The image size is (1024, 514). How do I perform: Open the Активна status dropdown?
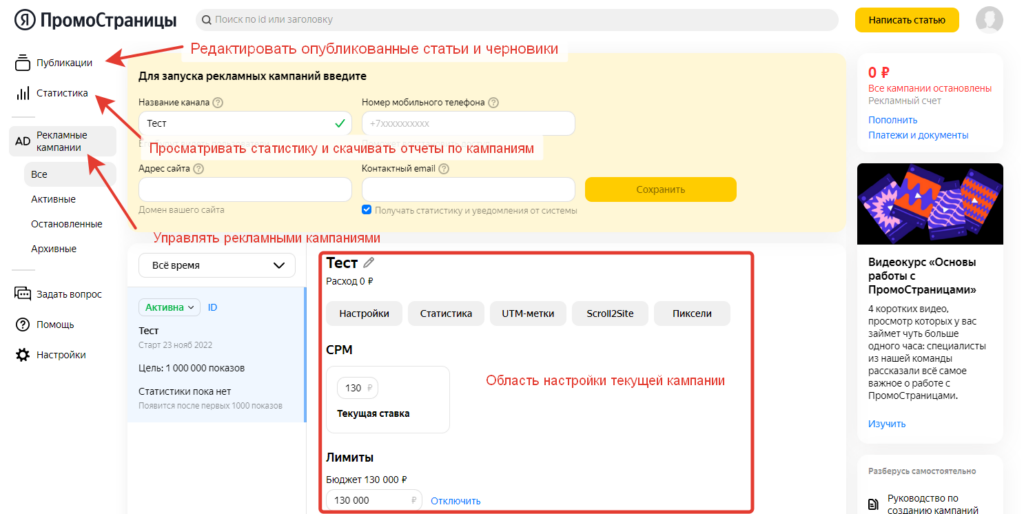coord(170,308)
